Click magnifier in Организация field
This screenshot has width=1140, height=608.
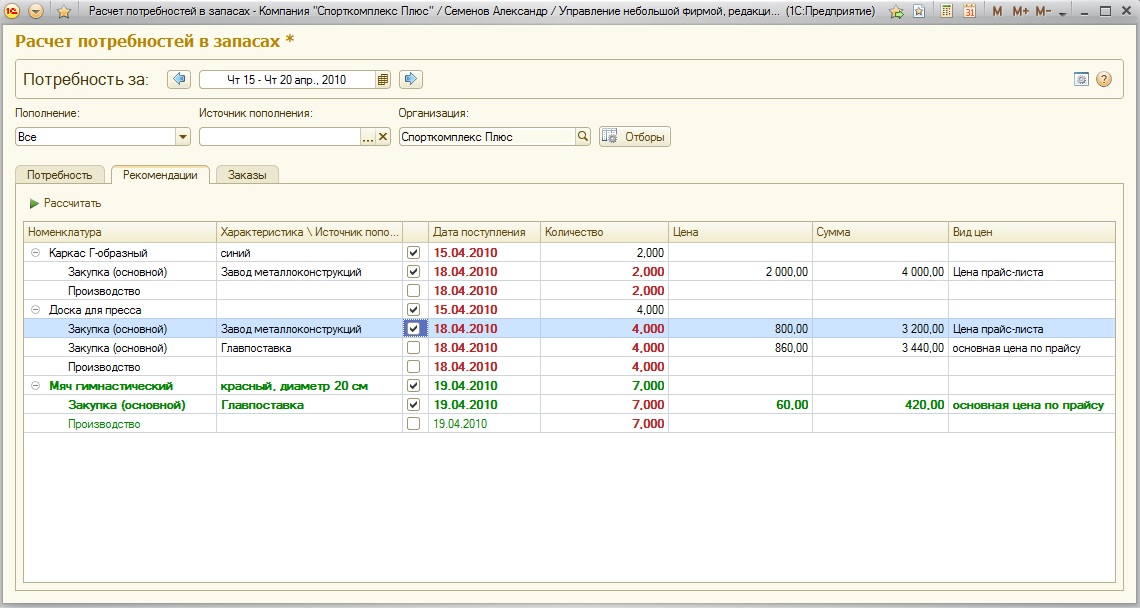click(x=583, y=137)
